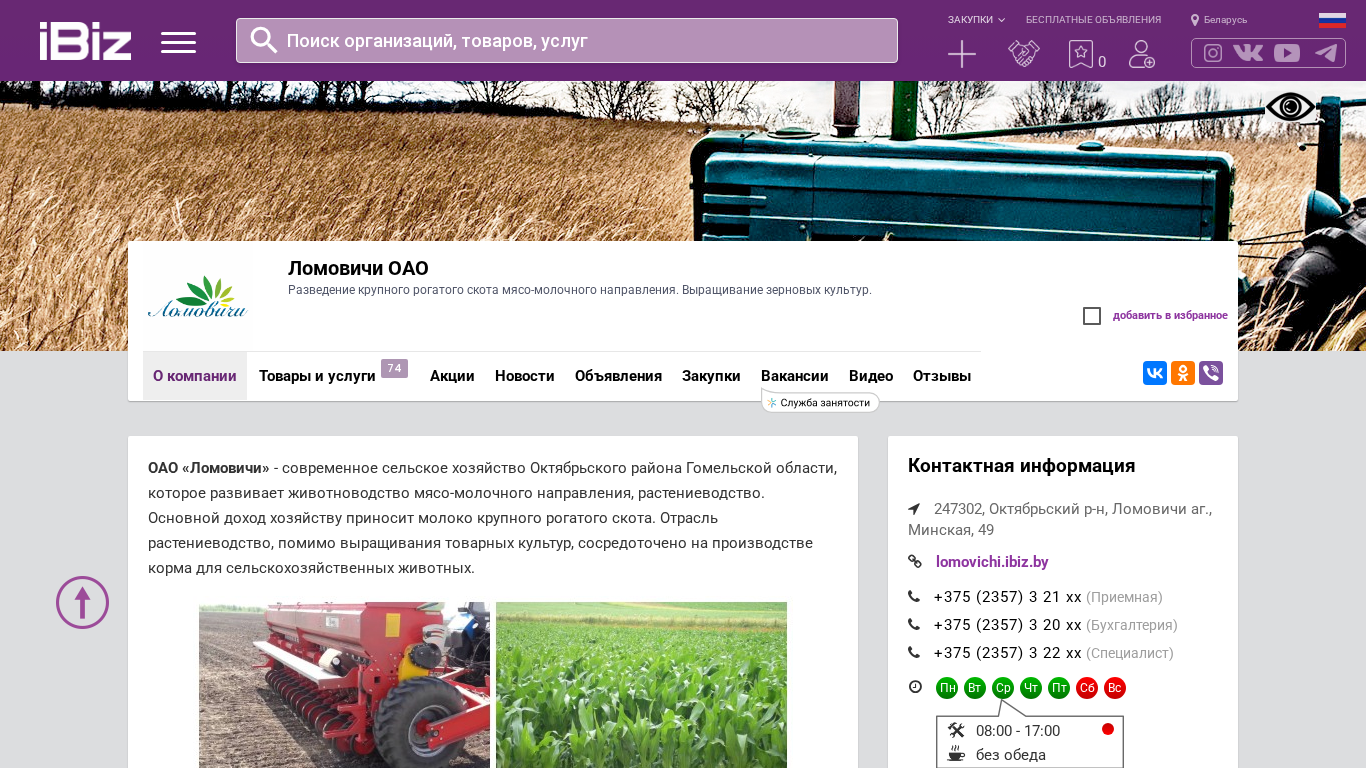This screenshot has width=1366, height=768.
Task: Reveal phone number for Приемная
Action: [1007, 597]
